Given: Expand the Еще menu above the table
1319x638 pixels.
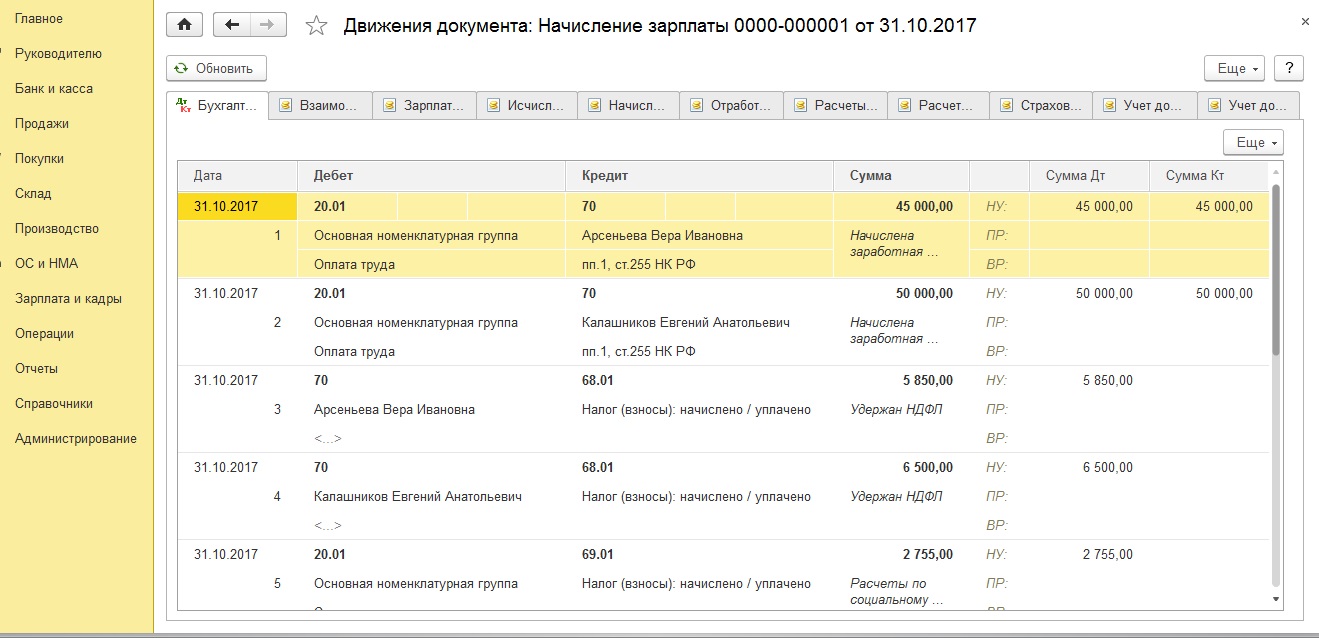Looking at the screenshot, I should click(x=1253, y=143).
